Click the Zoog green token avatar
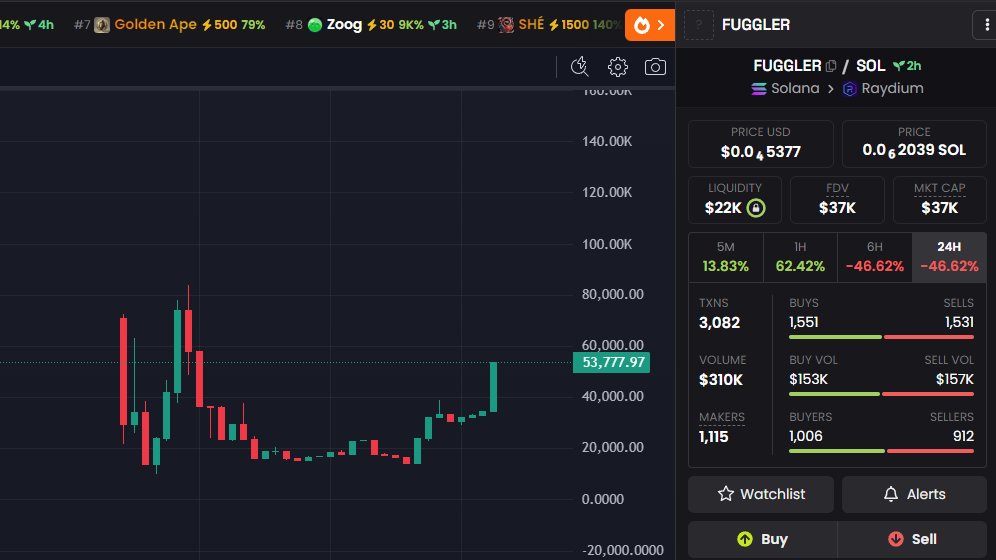The image size is (996, 560). pos(314,25)
